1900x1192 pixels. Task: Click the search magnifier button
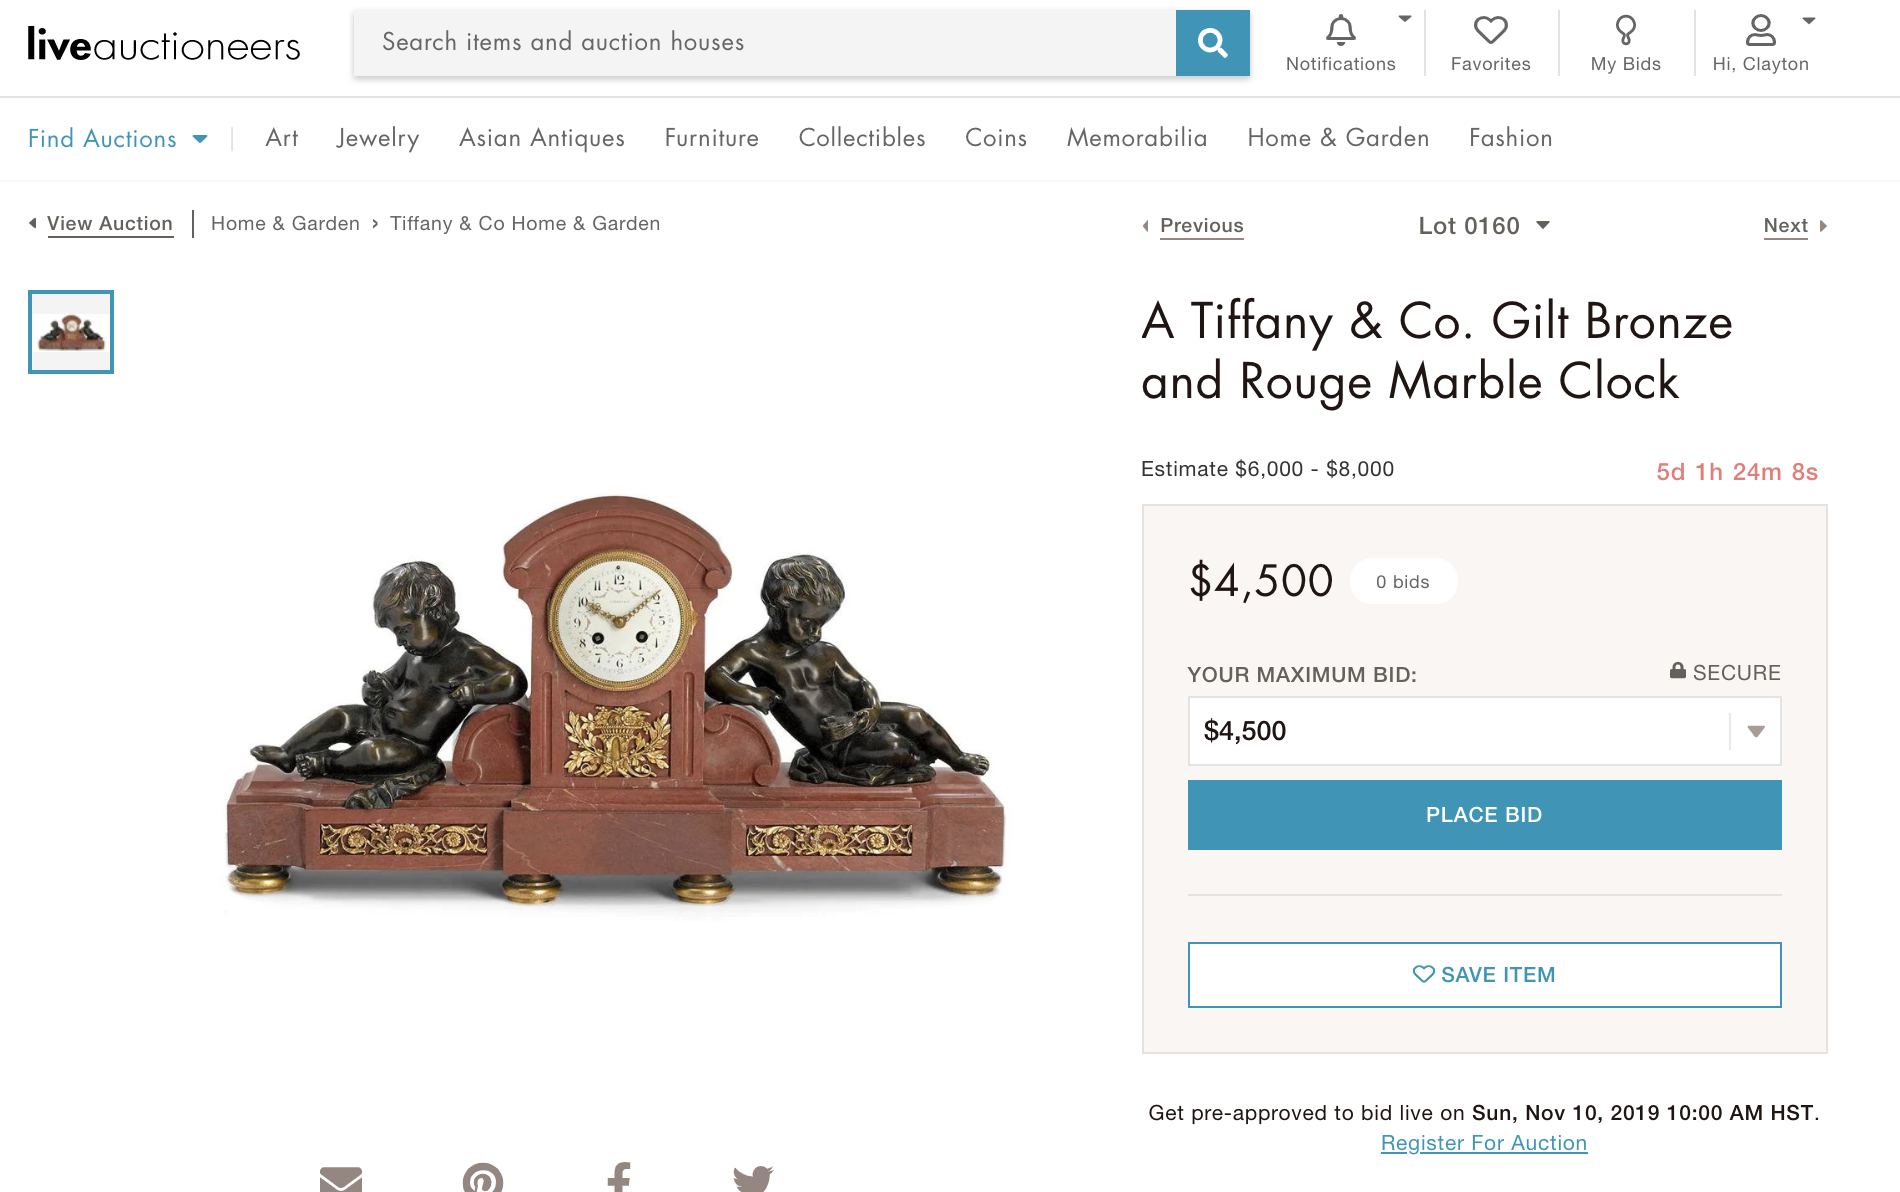pyautogui.click(x=1212, y=43)
